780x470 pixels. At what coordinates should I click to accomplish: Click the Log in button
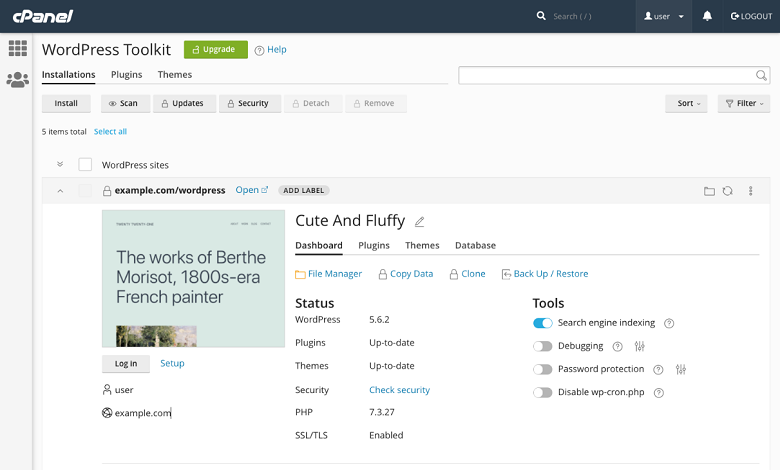126,364
